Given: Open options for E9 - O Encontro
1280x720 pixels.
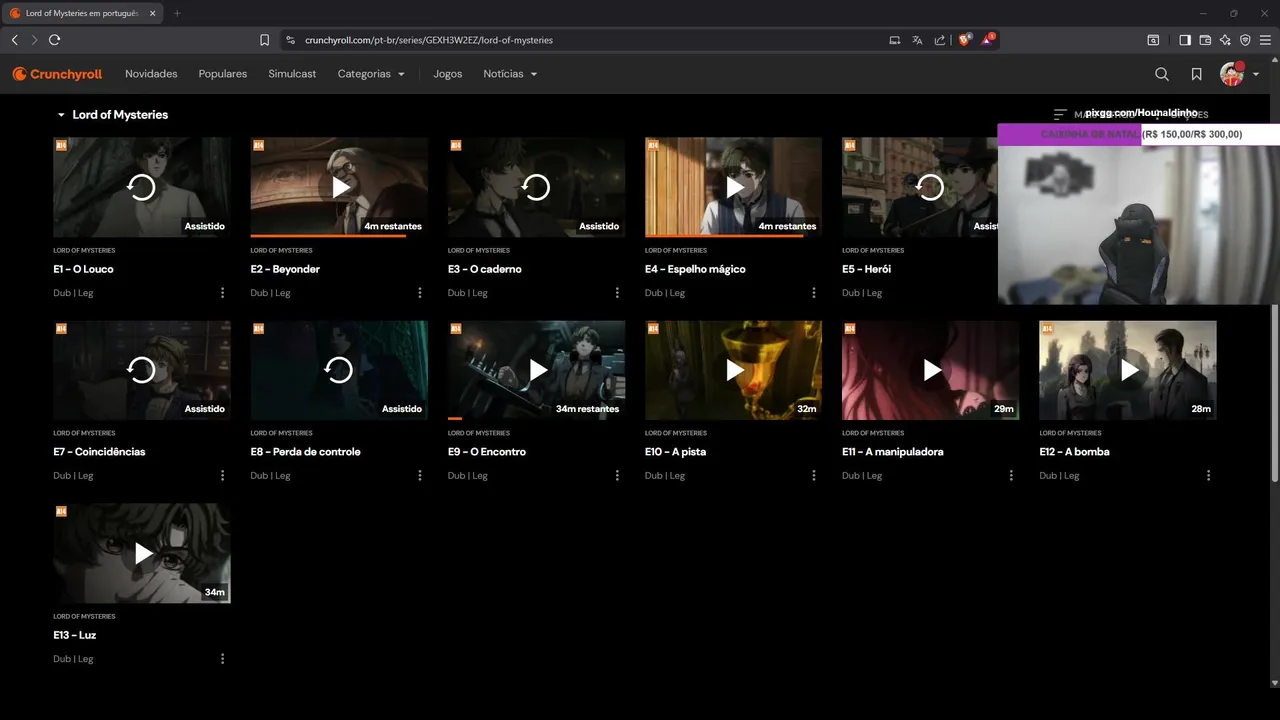Looking at the screenshot, I should tap(617, 476).
